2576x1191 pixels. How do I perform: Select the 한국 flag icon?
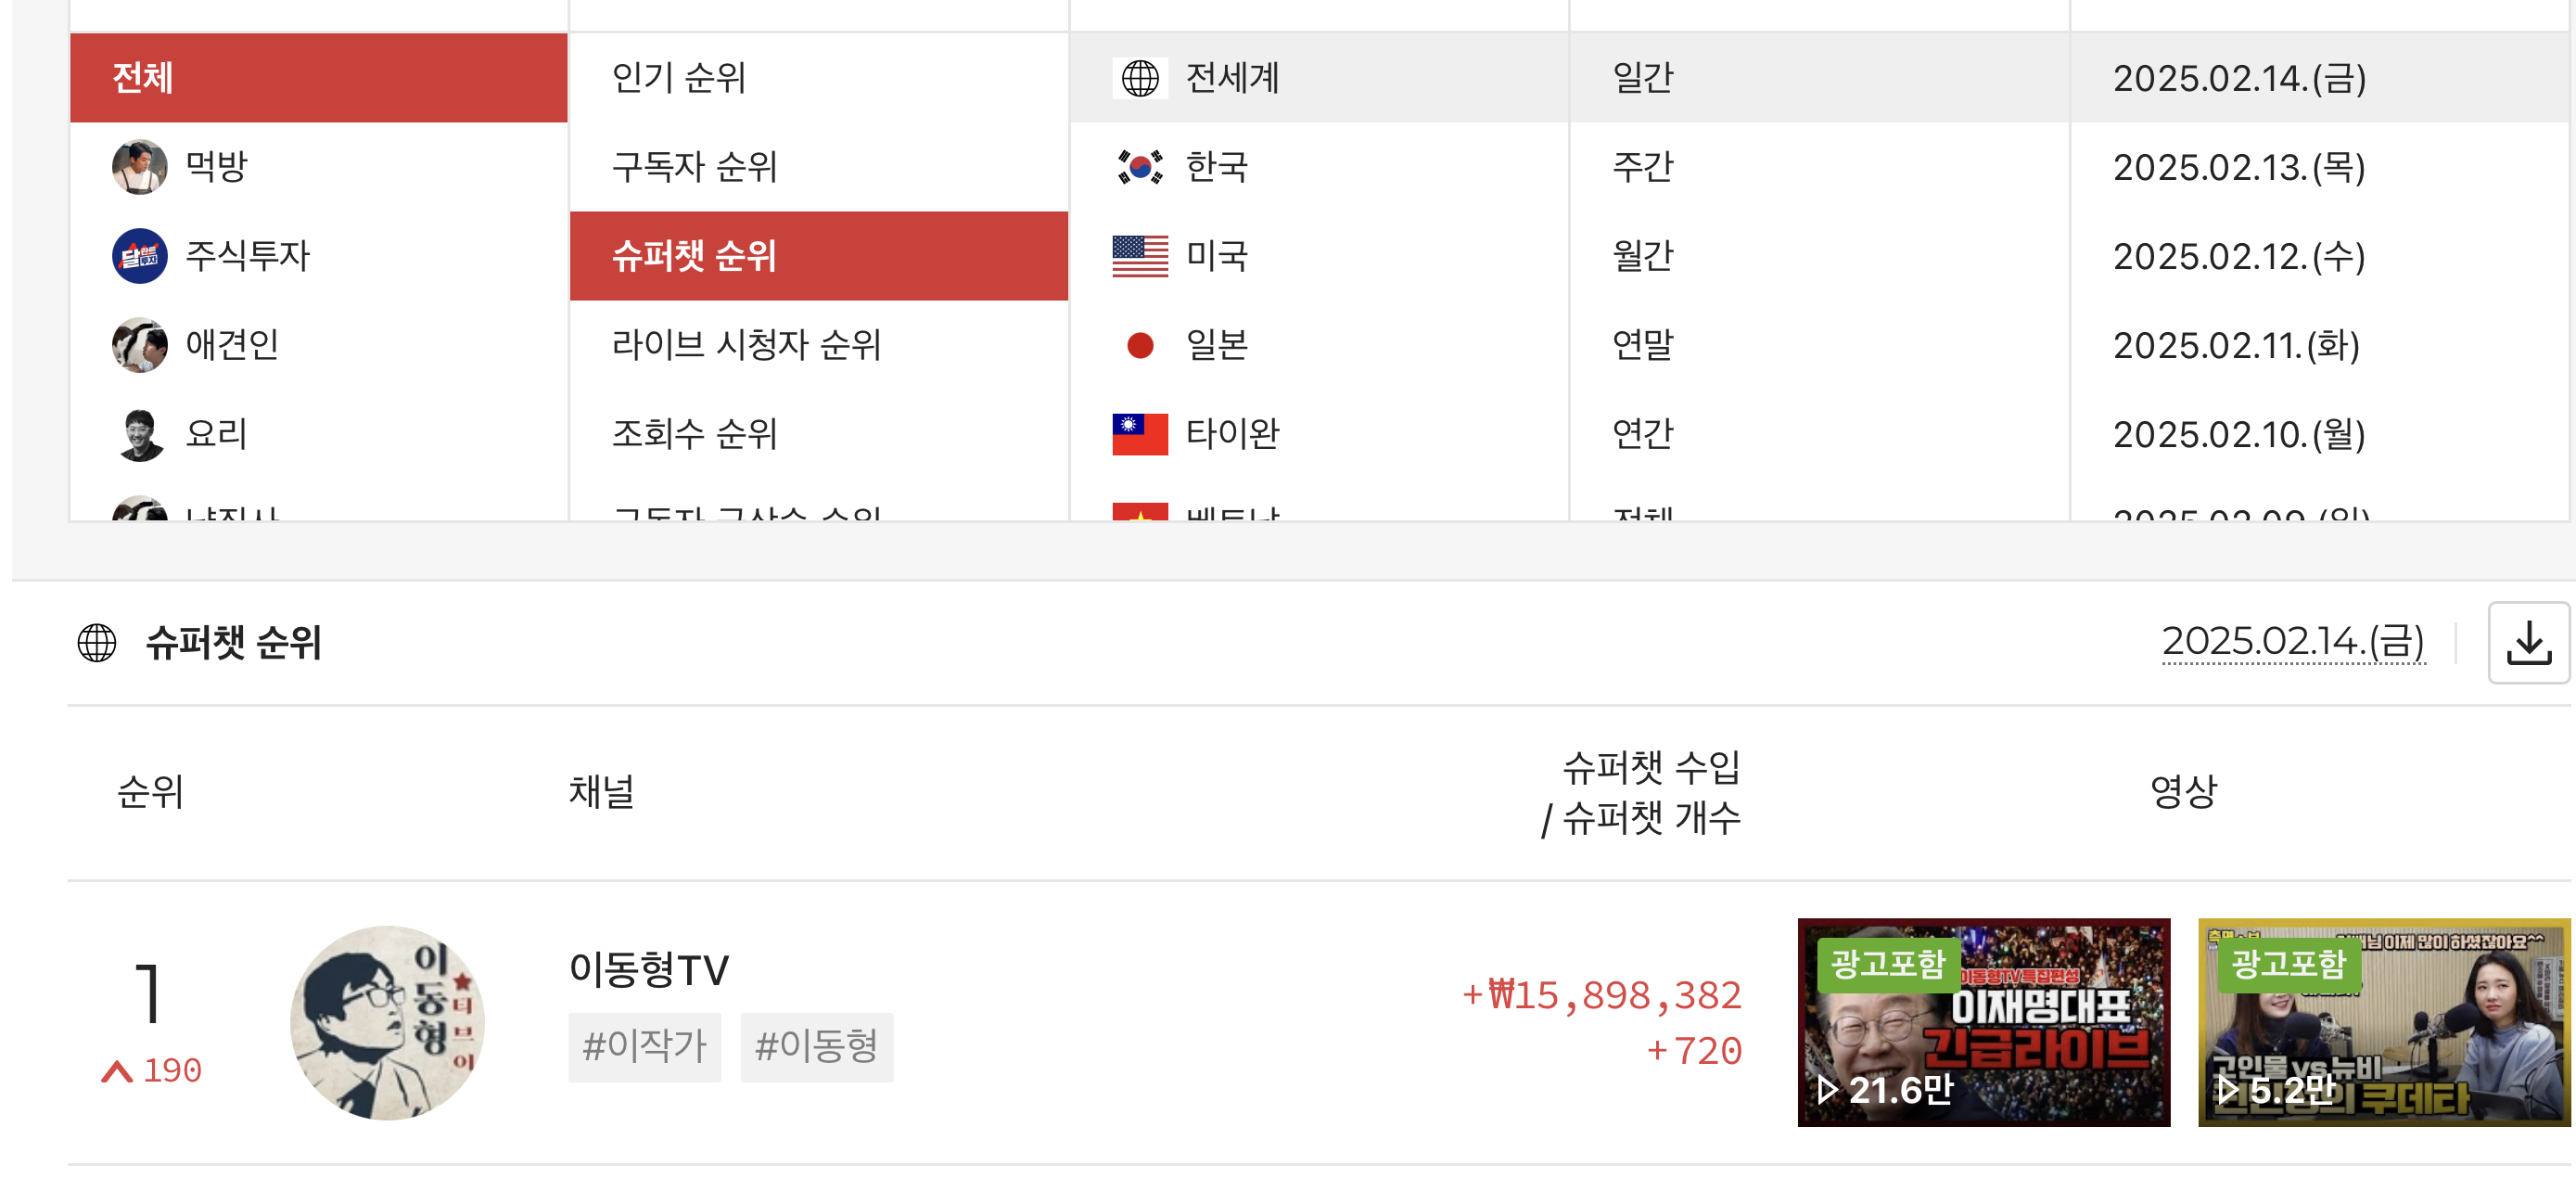click(x=1140, y=167)
